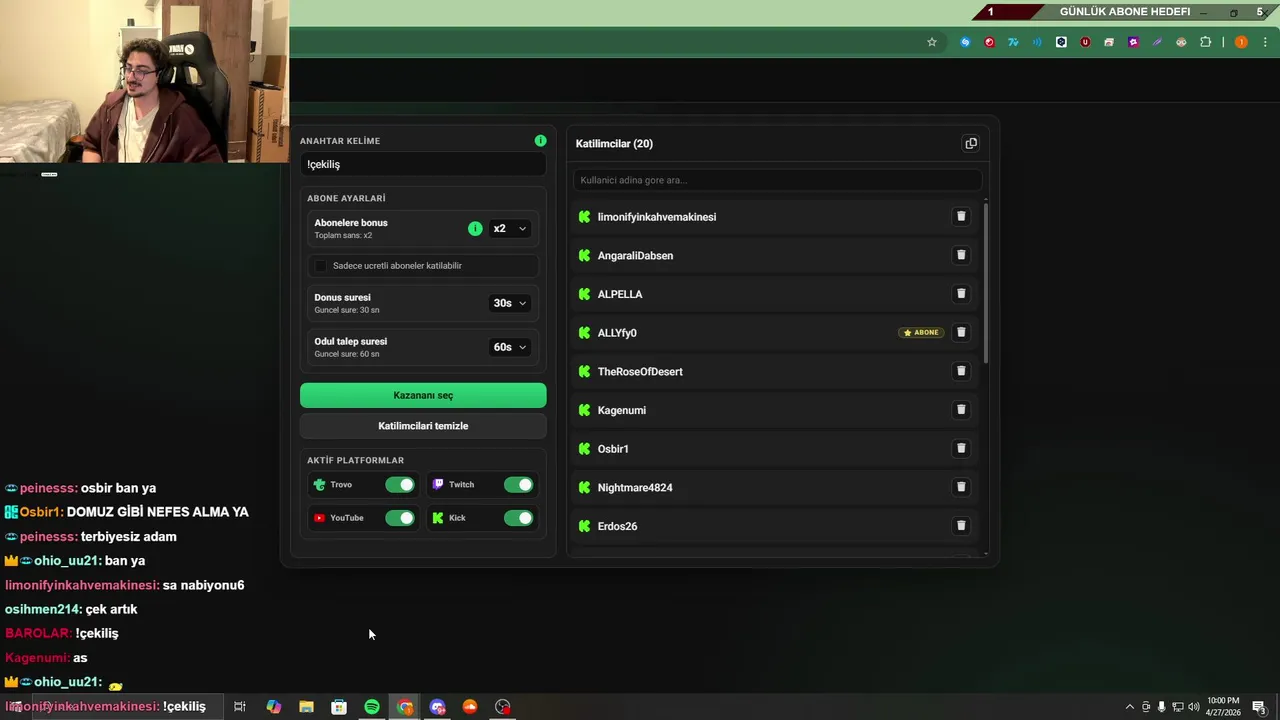Screen dimensions: 1280x720
Task: Open the 7TV browser extension
Action: point(1013,42)
